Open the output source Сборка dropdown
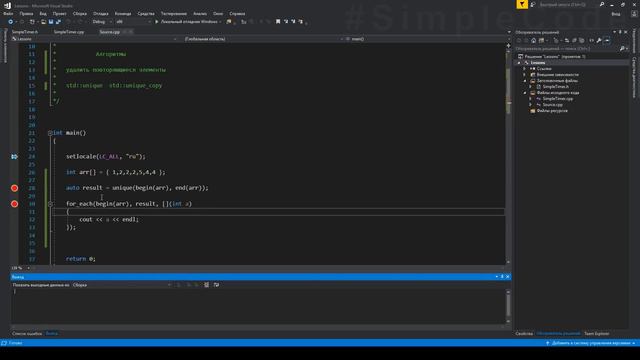Viewport: 640px width, 360px height. (x=122, y=285)
